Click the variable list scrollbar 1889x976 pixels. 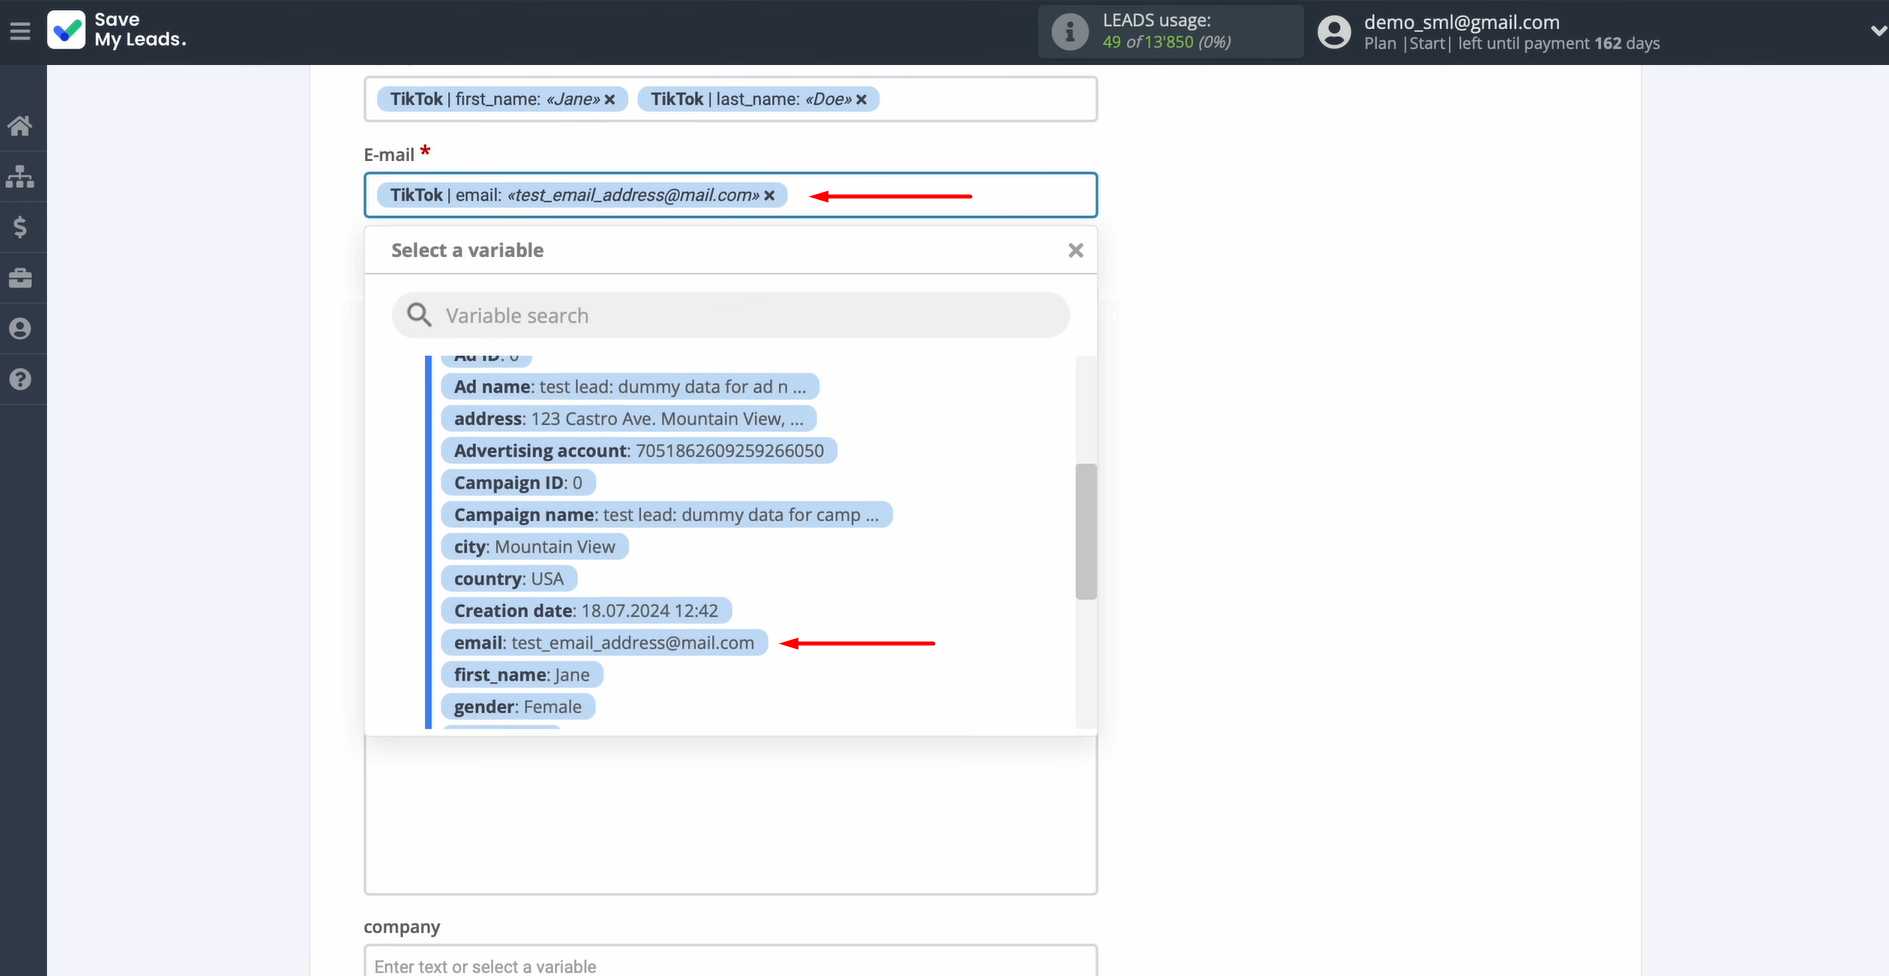point(1085,531)
